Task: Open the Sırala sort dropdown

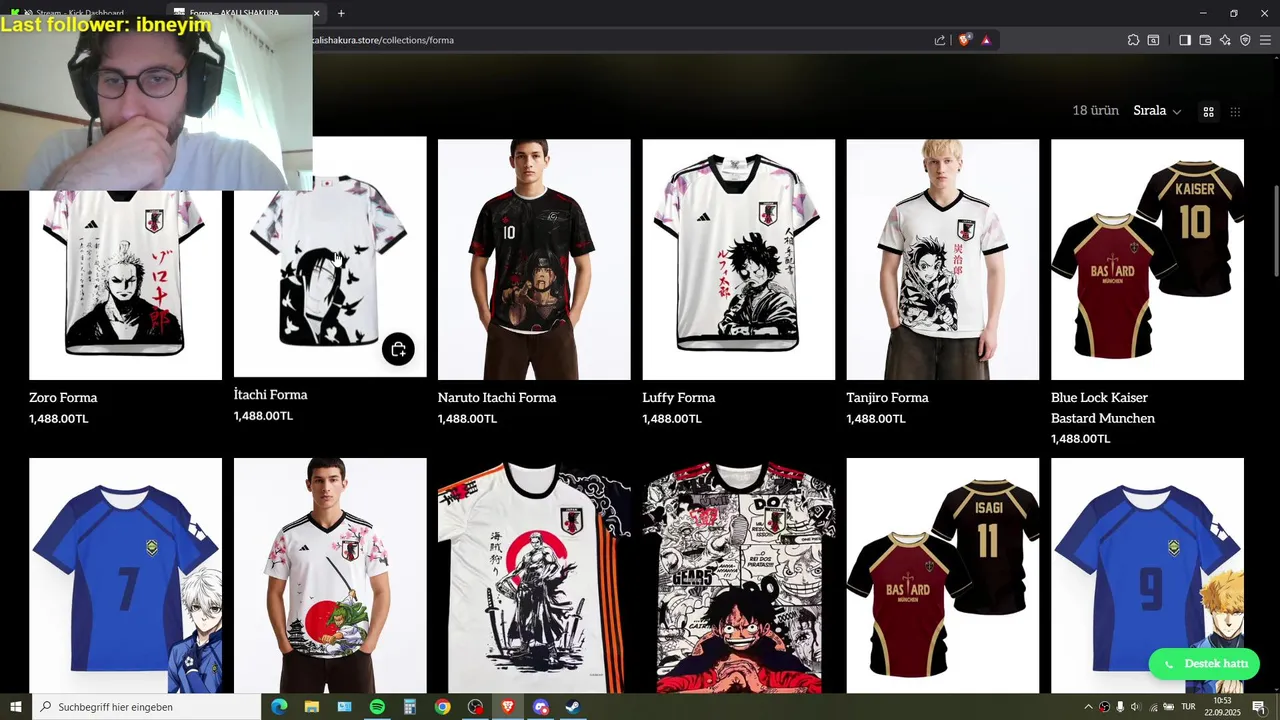Action: [1157, 111]
